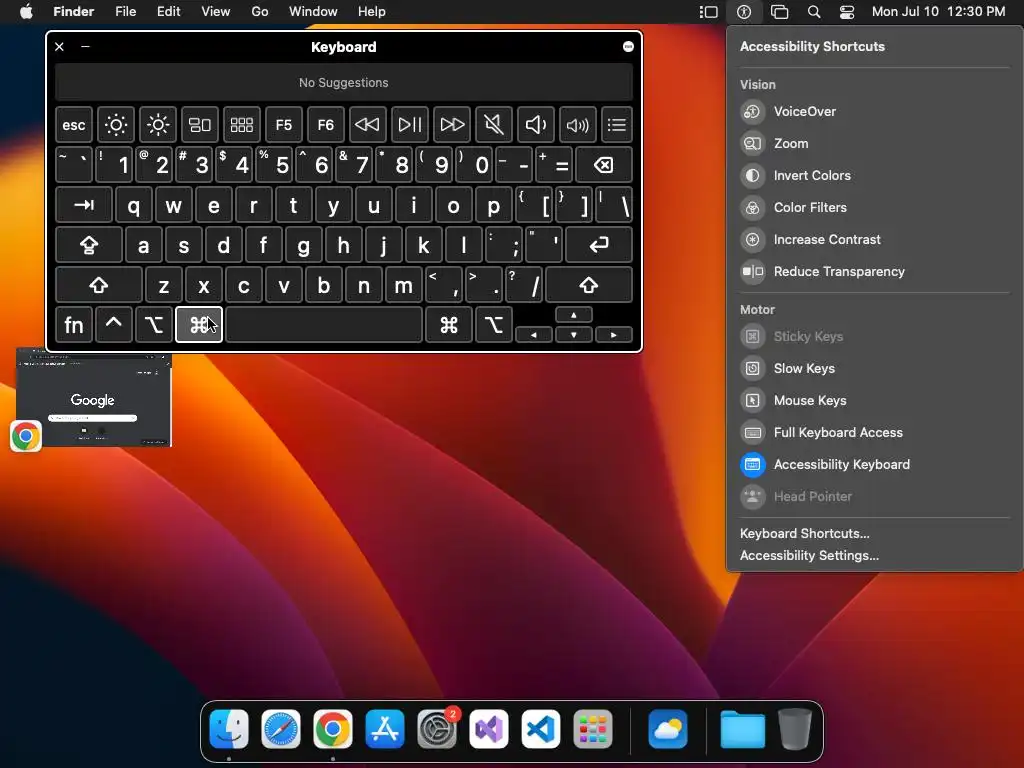Tap the right option key
The width and height of the screenshot is (1024, 768).
[494, 325]
